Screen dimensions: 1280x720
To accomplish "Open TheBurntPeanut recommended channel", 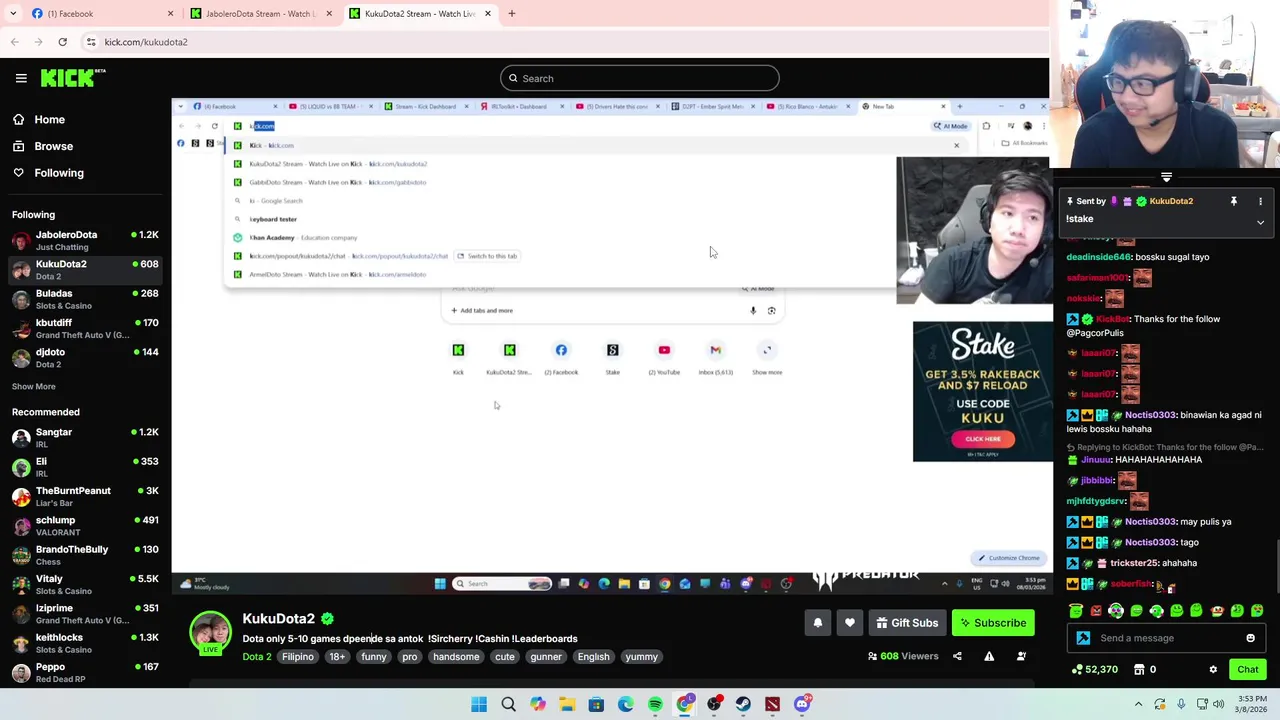I will 85,497.
